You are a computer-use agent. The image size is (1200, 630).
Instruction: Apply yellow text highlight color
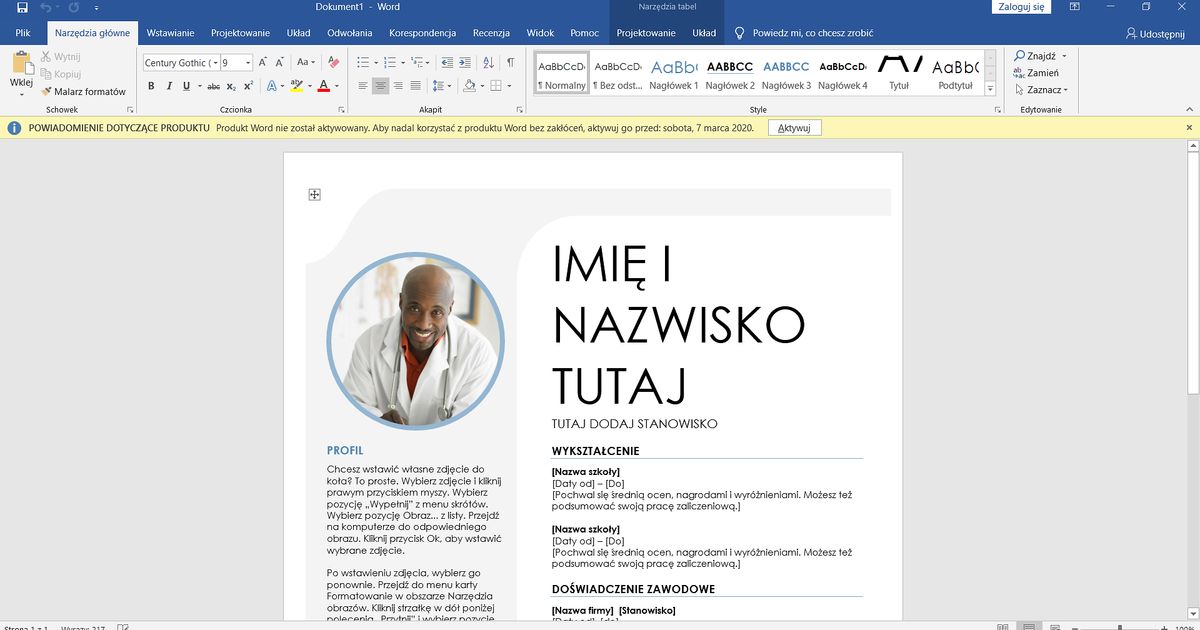[296, 85]
